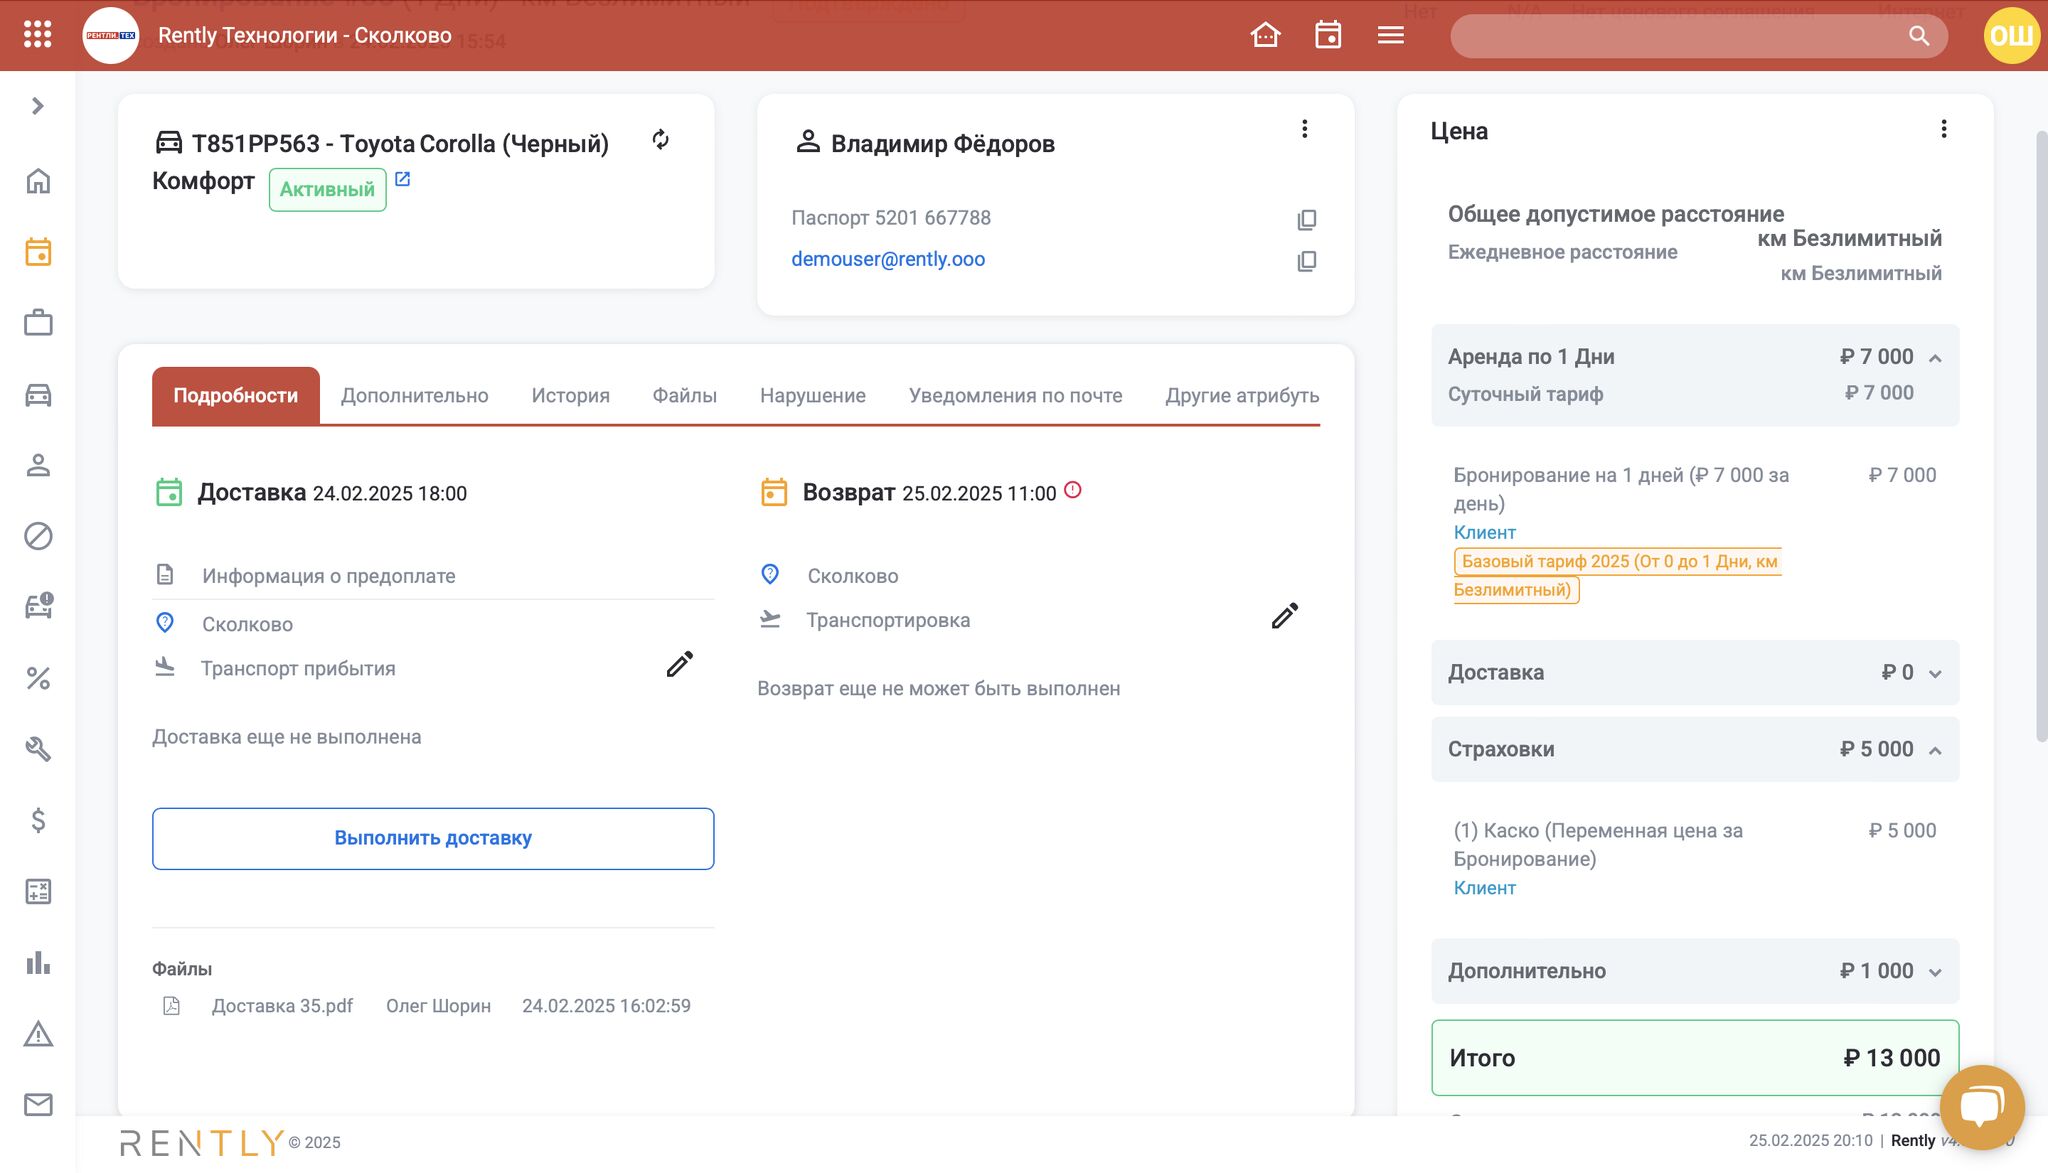Expand the Дополнительно price section

[x=1935, y=972]
